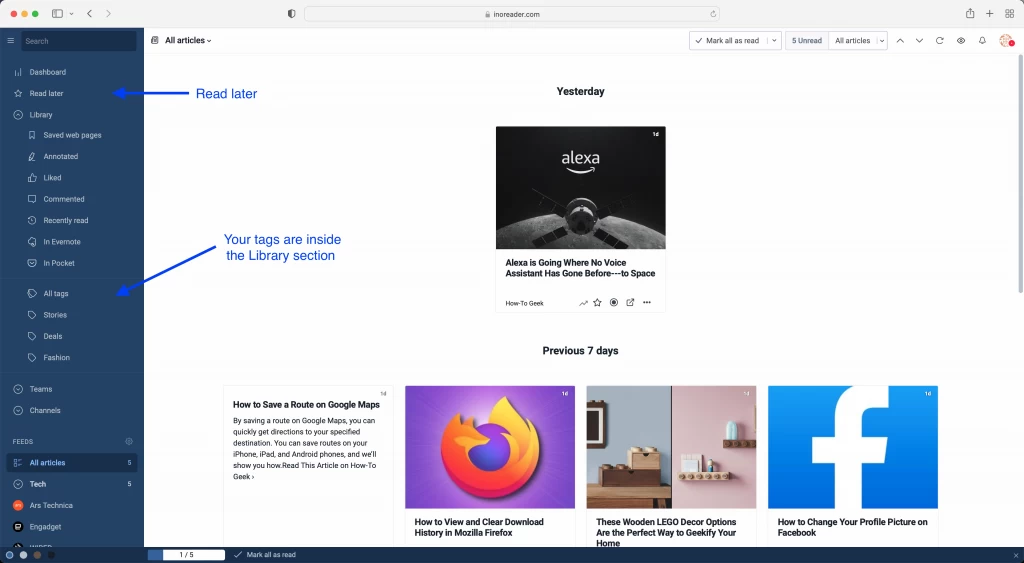Open Read later in the sidebar
This screenshot has height=563, width=1024.
(46, 93)
